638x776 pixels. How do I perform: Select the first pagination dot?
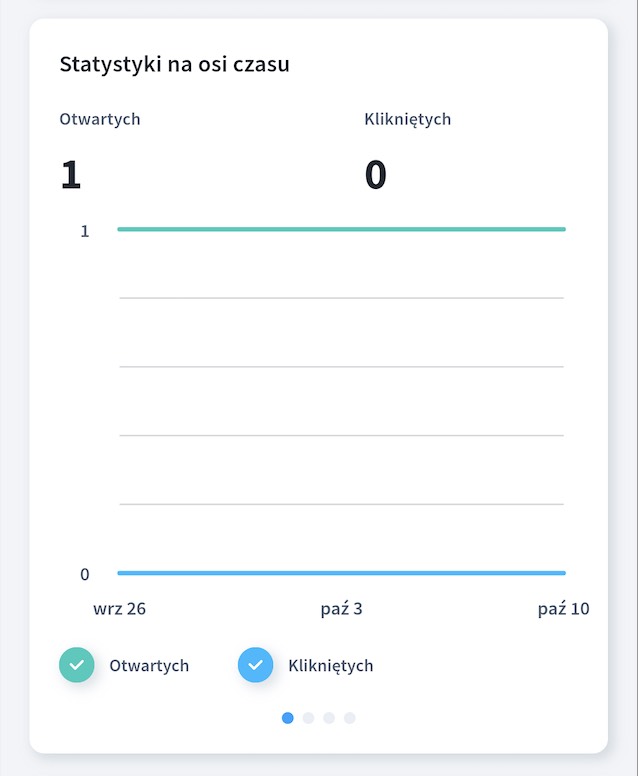coord(288,718)
